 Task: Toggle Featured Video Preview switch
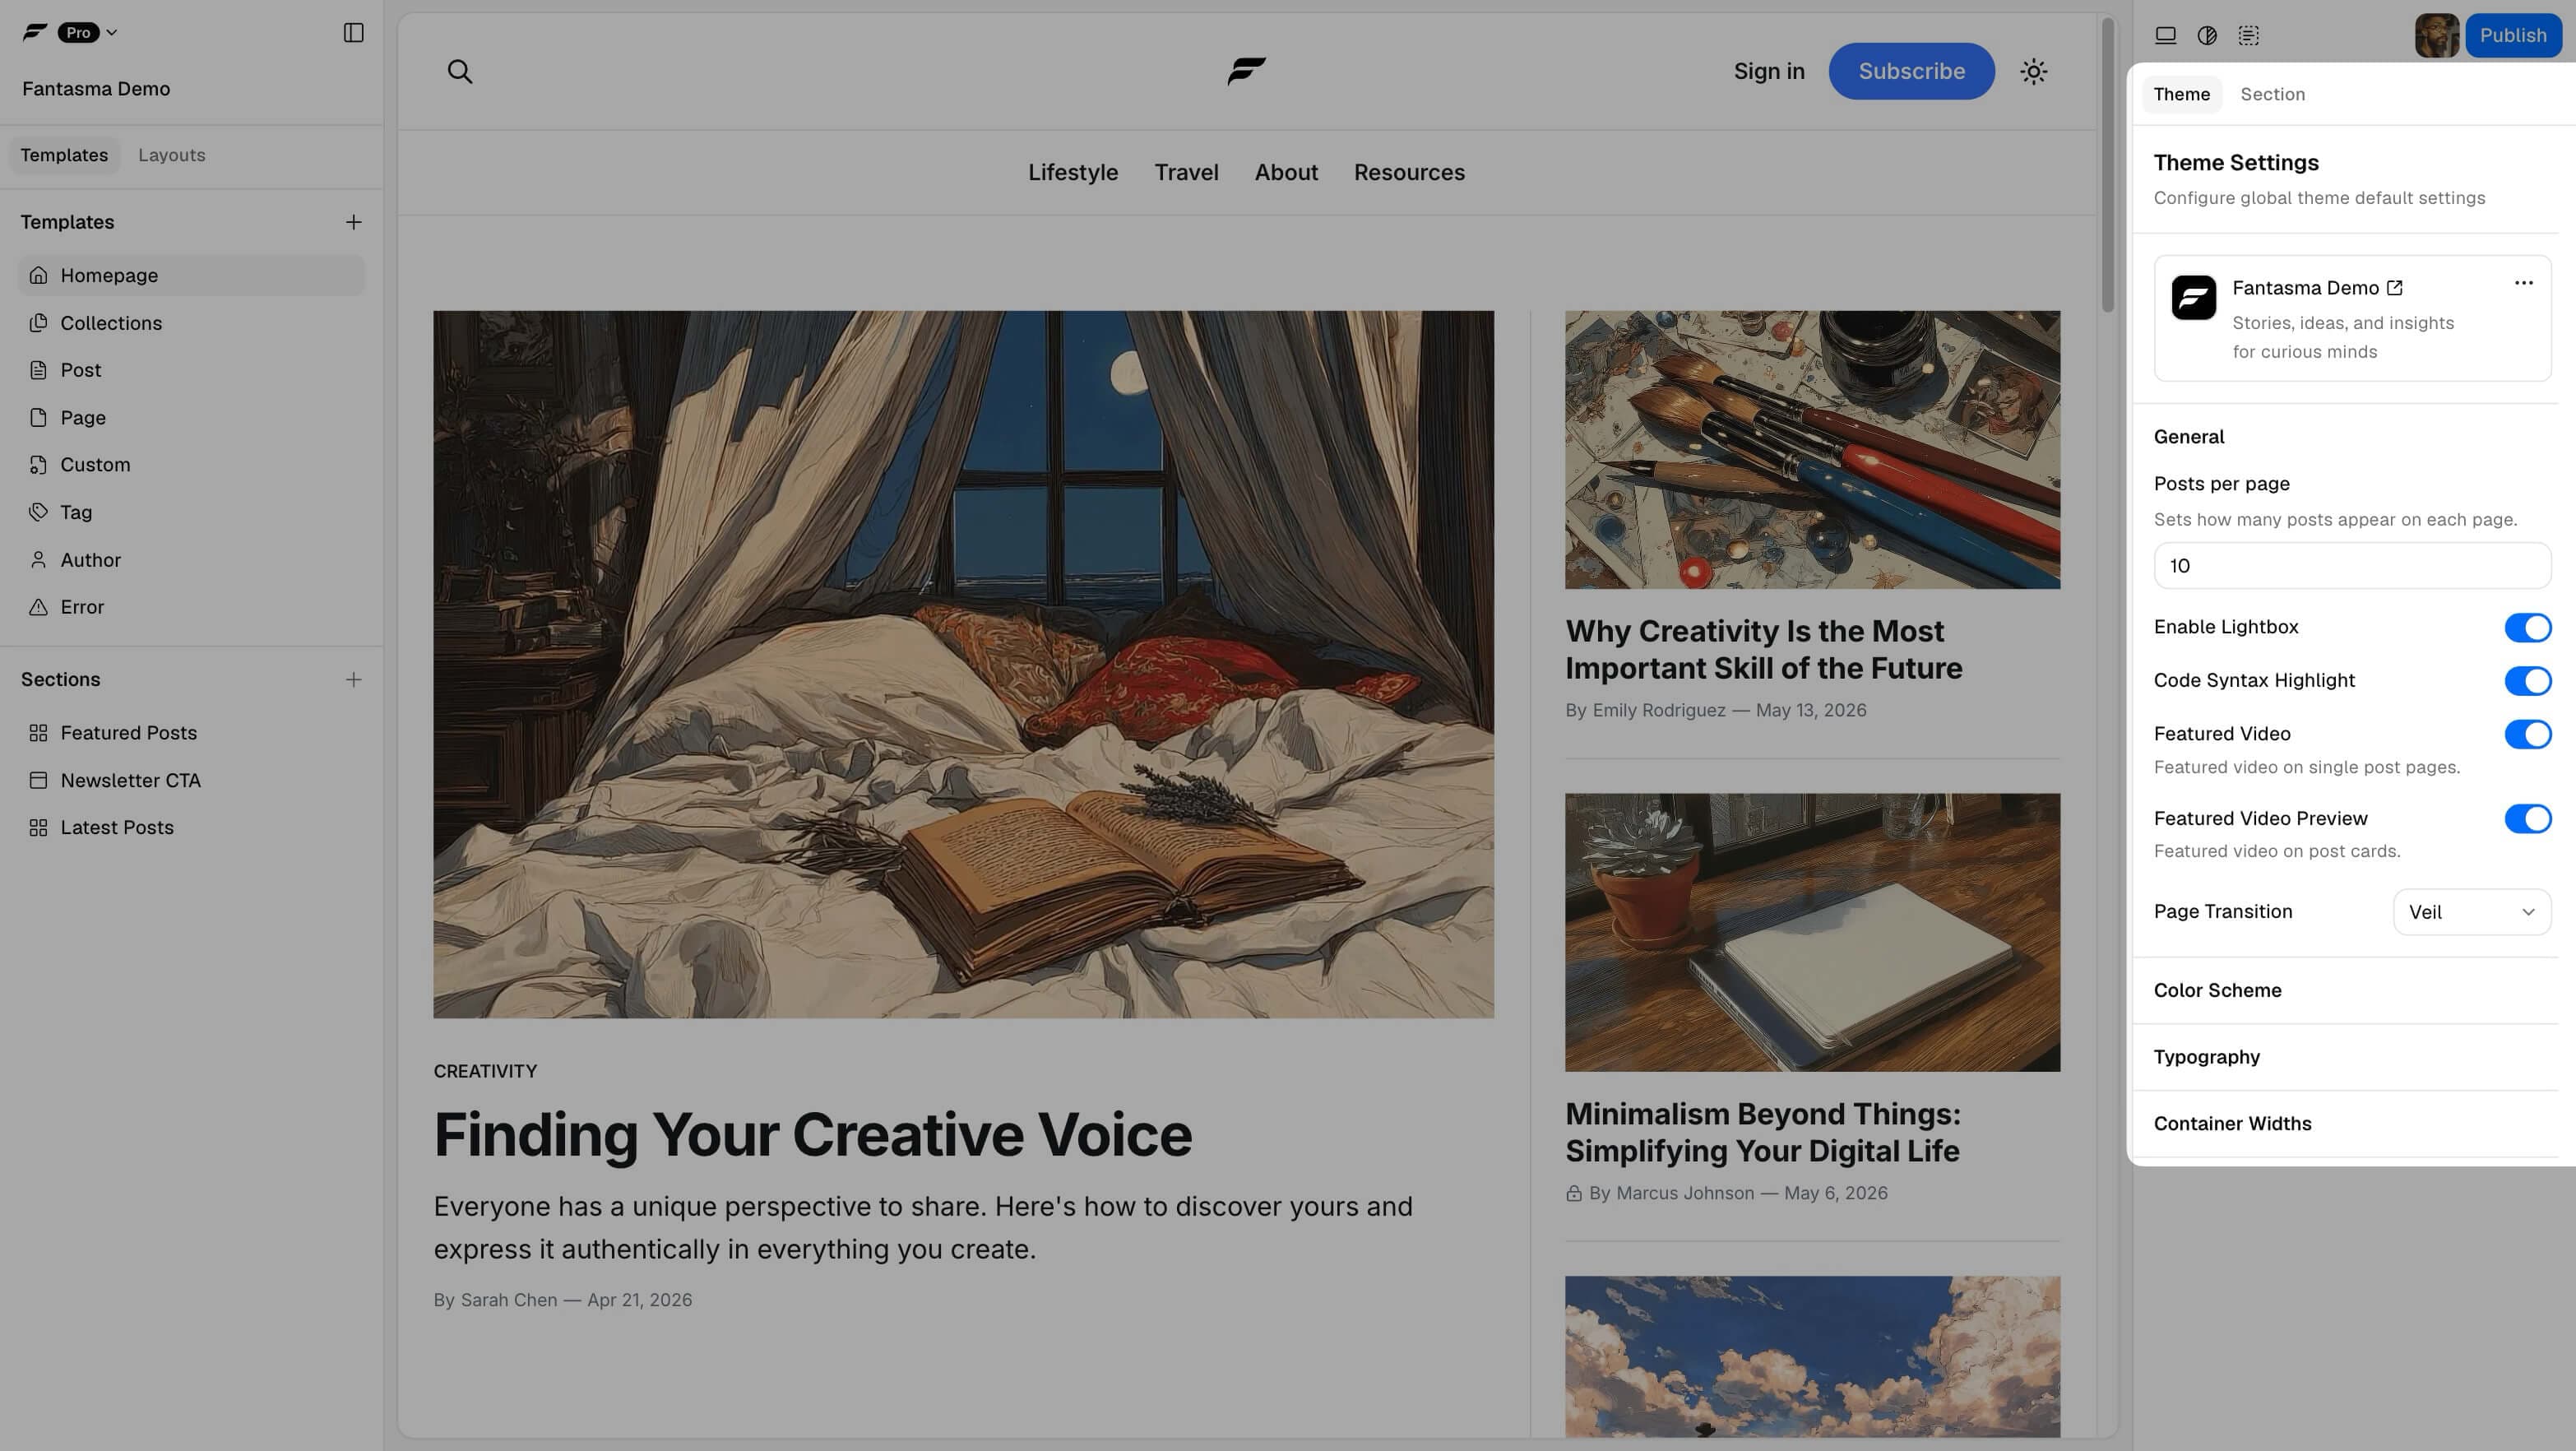[x=2527, y=819]
